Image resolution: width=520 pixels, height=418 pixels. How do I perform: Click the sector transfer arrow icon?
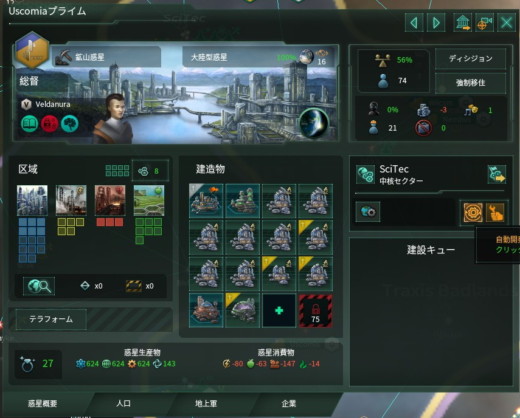496,174
